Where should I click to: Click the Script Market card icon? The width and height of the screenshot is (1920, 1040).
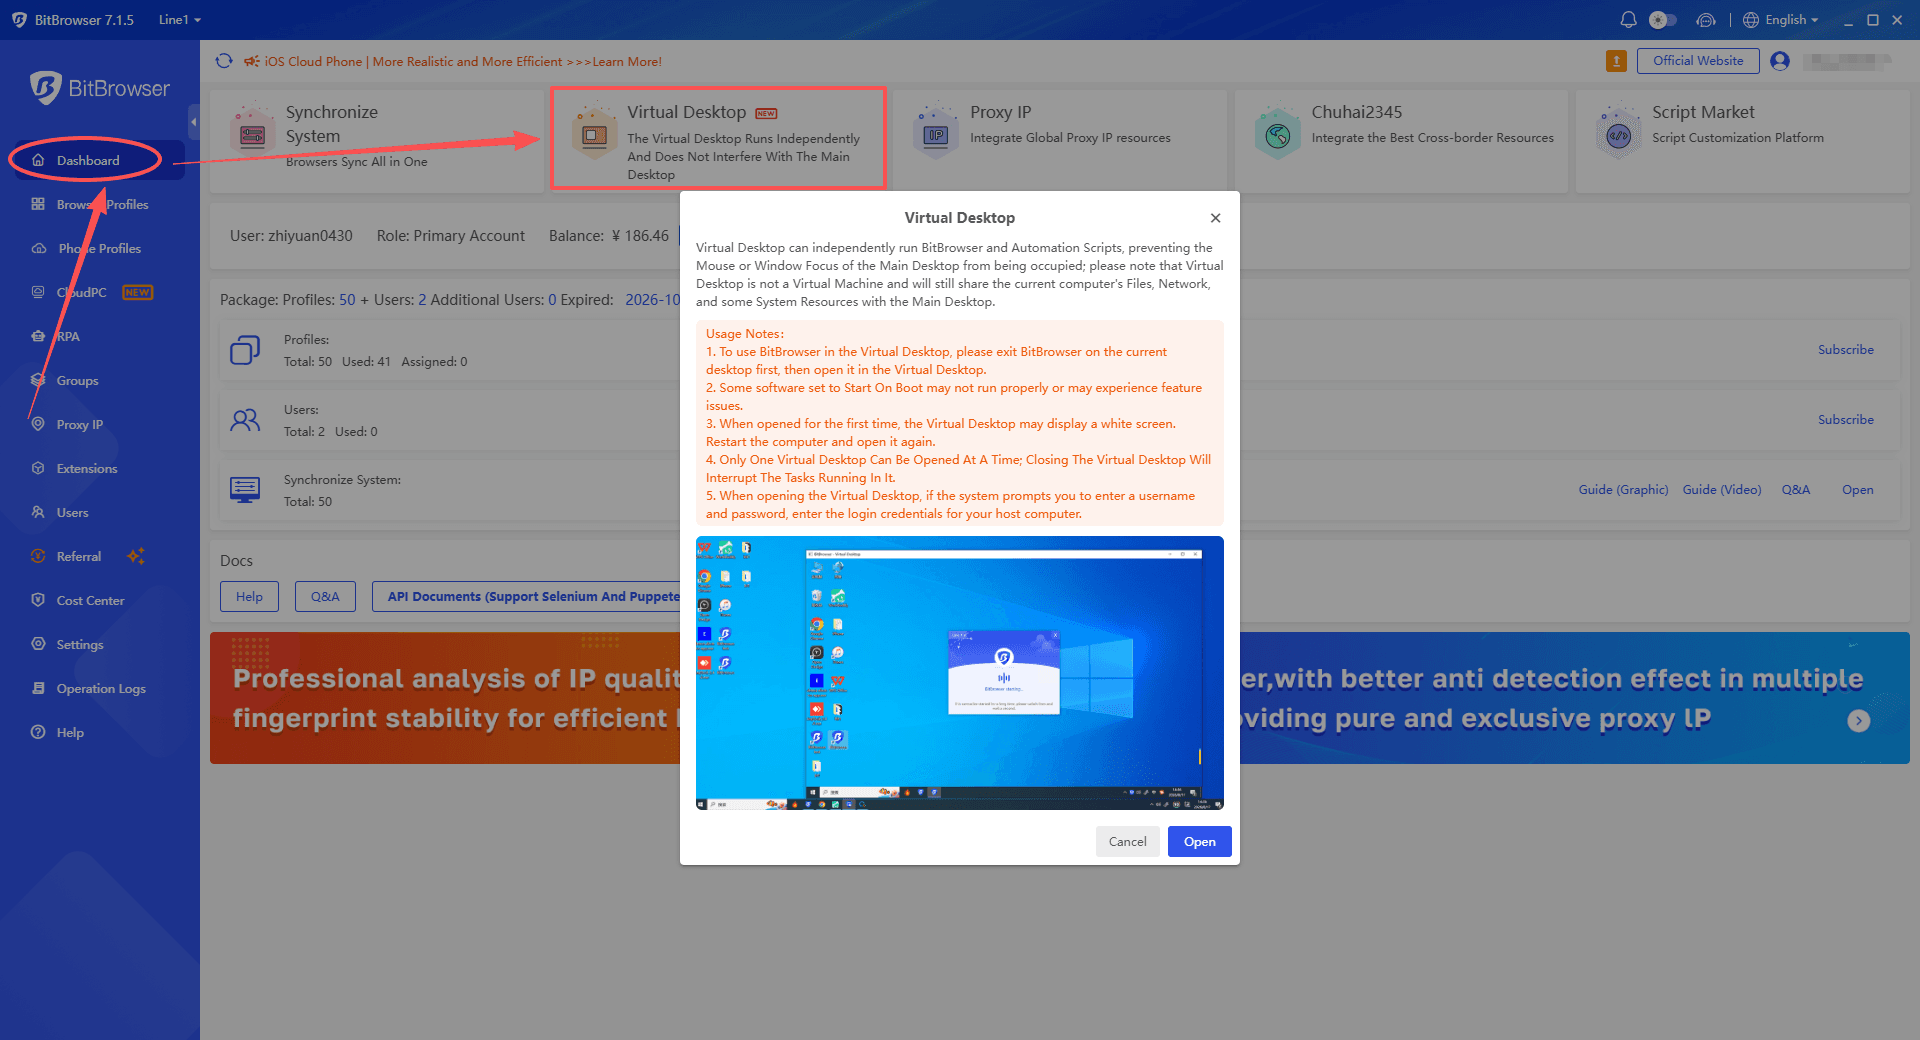[1619, 133]
